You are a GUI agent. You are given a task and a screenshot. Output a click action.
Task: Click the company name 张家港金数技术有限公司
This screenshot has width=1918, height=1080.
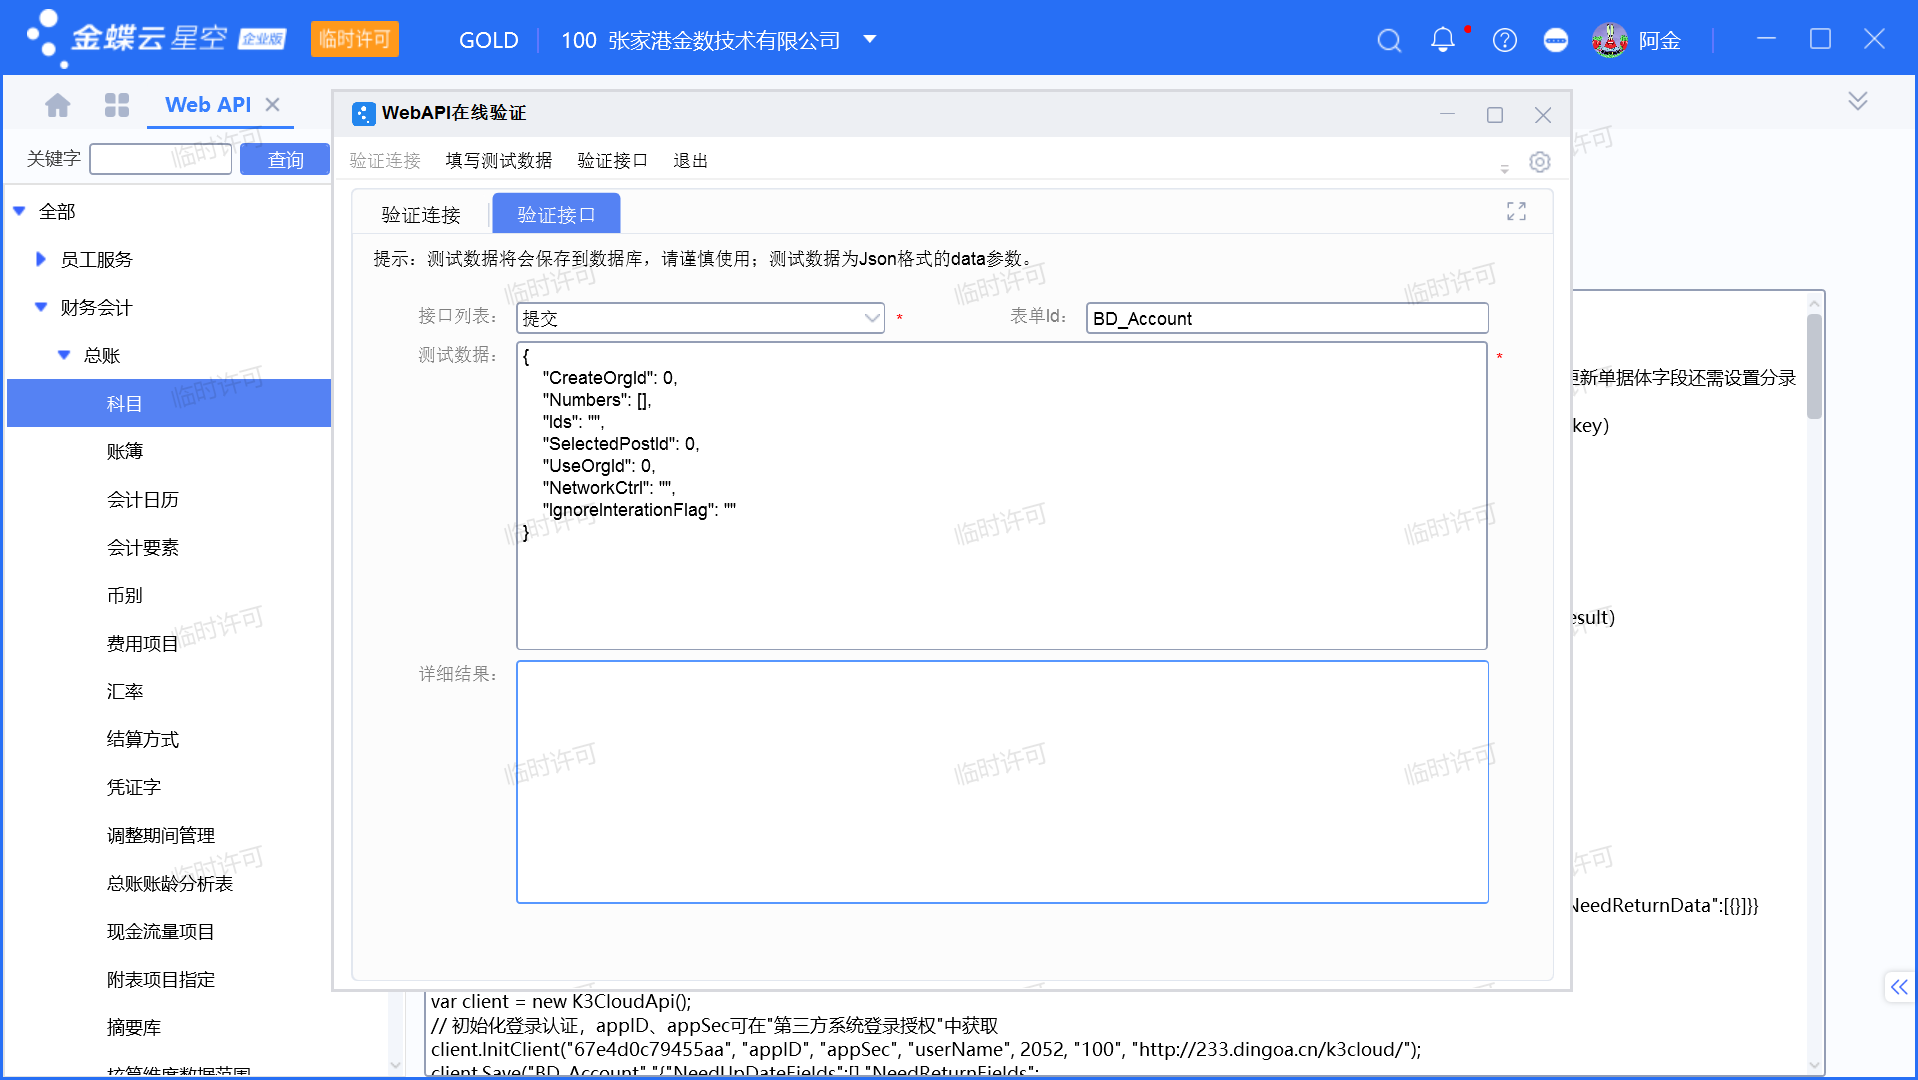724,40
